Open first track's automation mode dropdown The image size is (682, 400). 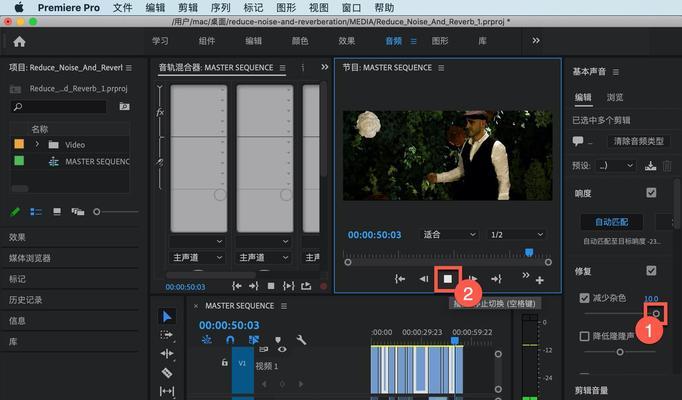tap(197, 241)
